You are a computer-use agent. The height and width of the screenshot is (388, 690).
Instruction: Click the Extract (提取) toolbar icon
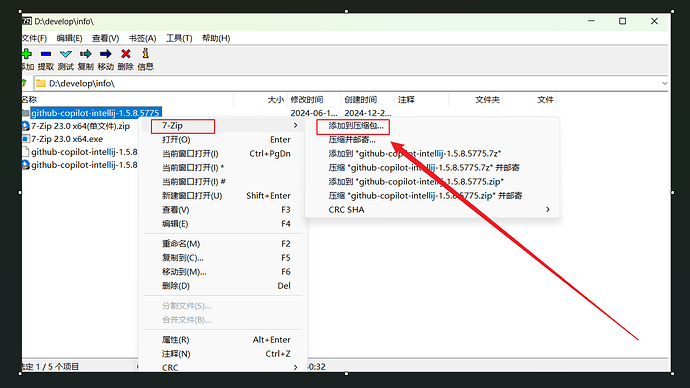46,54
